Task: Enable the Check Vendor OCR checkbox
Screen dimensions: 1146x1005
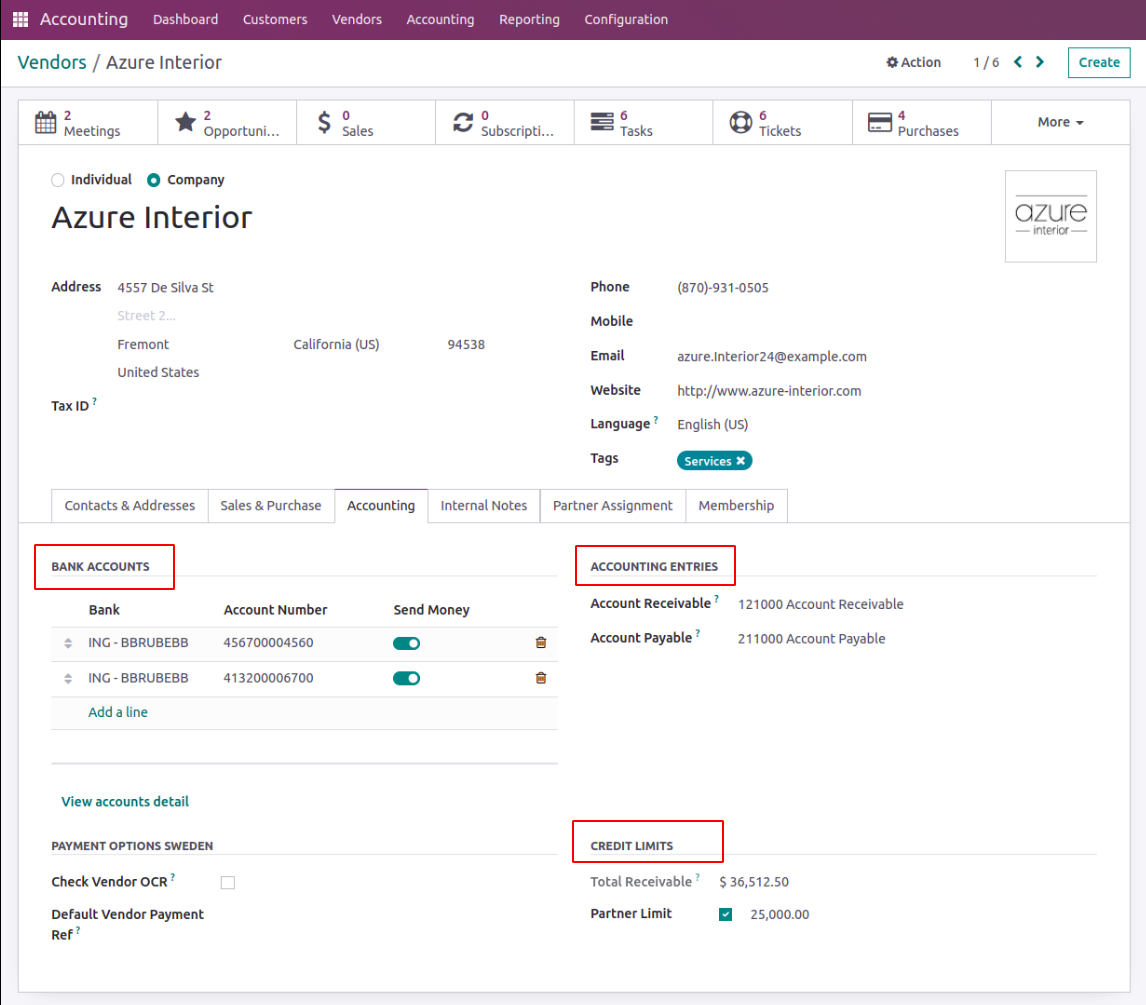Action: pos(228,882)
